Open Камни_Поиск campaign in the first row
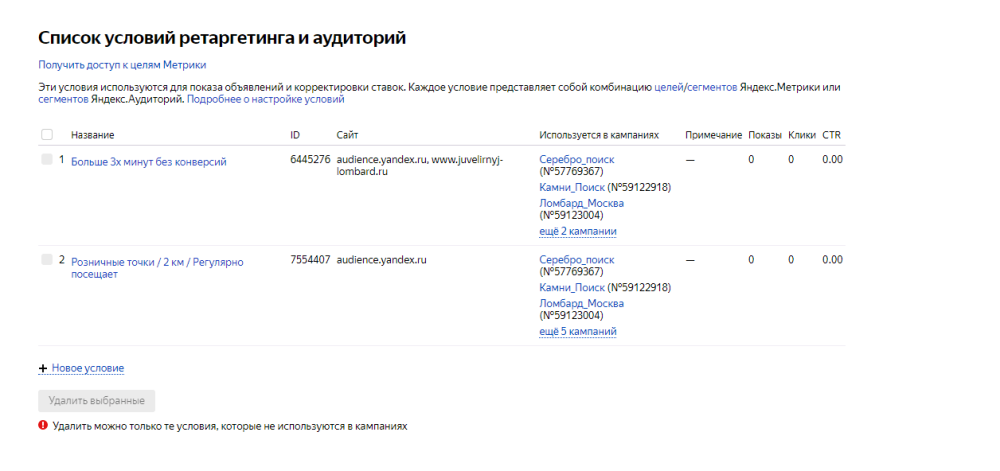 point(572,187)
